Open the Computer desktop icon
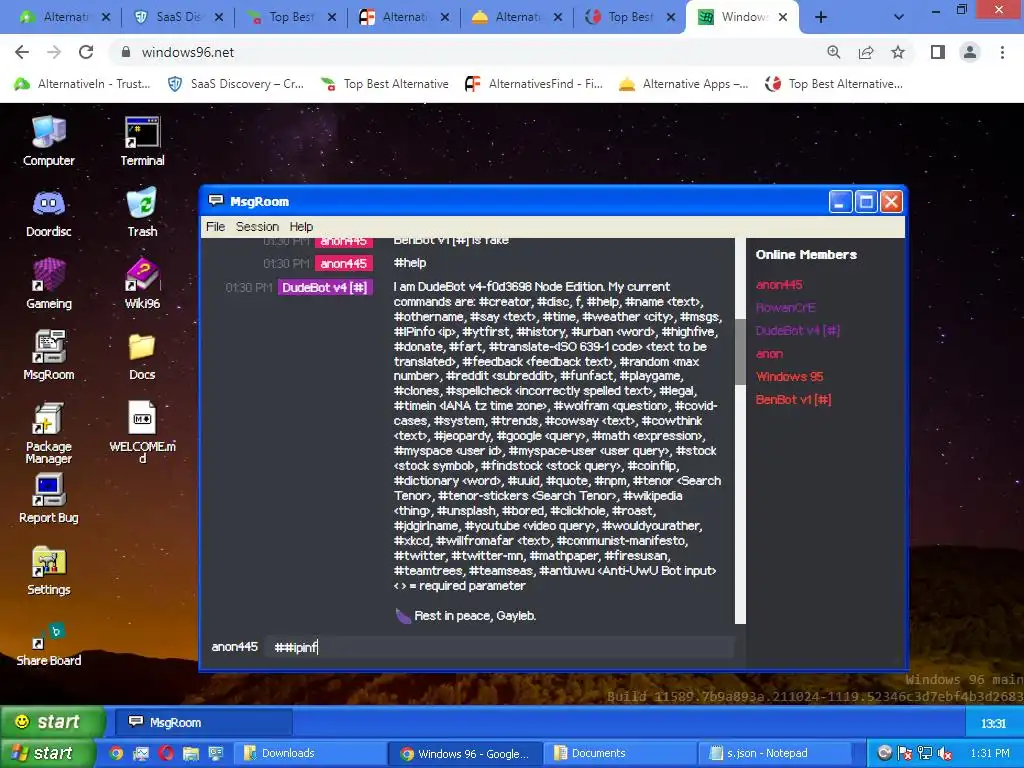Image resolution: width=1024 pixels, height=768 pixels. [48, 142]
